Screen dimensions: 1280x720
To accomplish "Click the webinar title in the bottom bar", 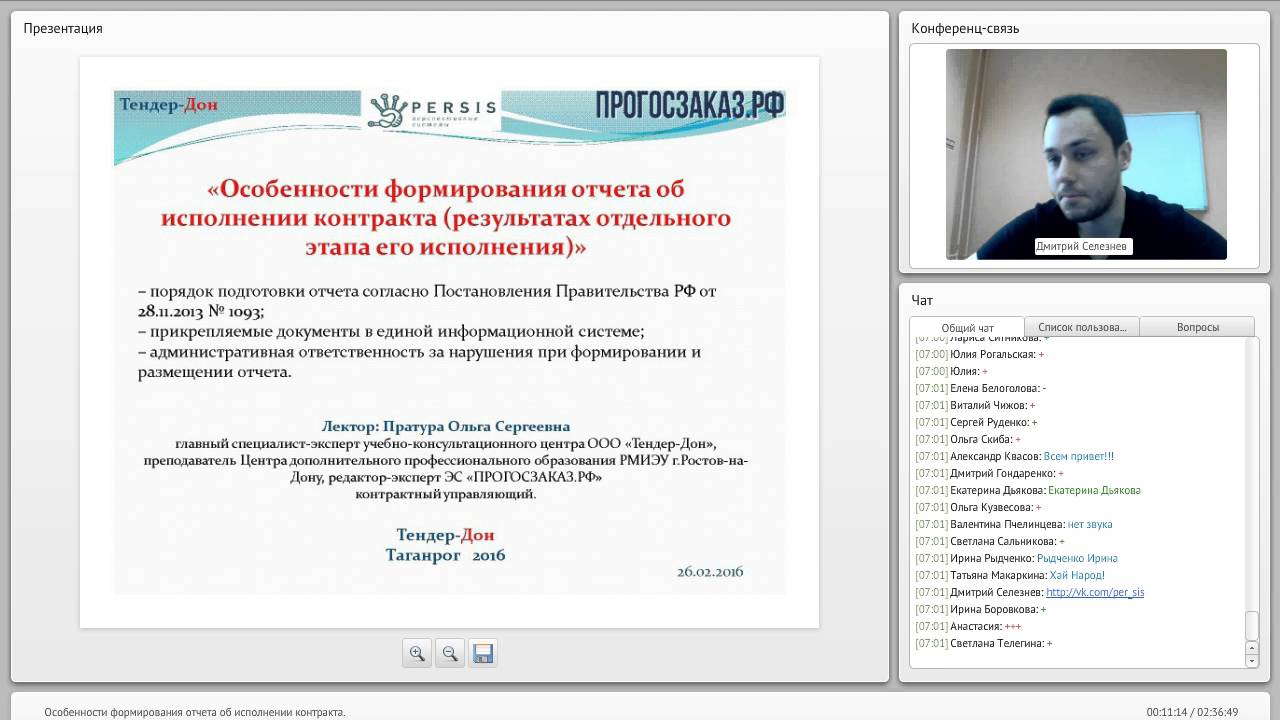I will 194,712.
